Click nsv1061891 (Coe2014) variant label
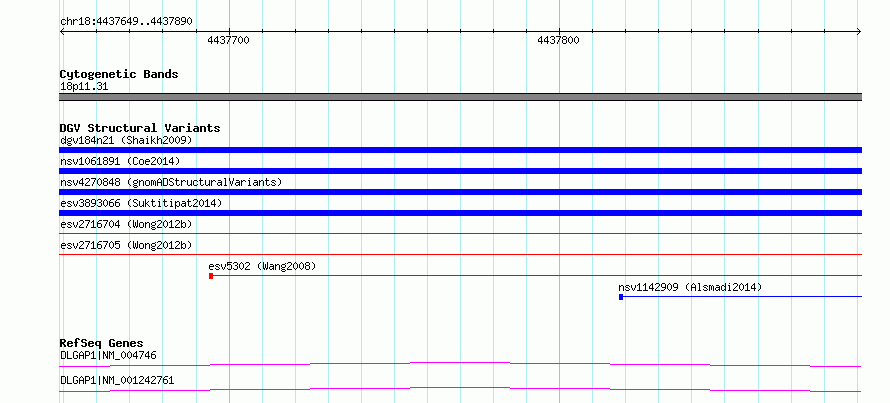The width and height of the screenshot is (890, 403). point(120,161)
